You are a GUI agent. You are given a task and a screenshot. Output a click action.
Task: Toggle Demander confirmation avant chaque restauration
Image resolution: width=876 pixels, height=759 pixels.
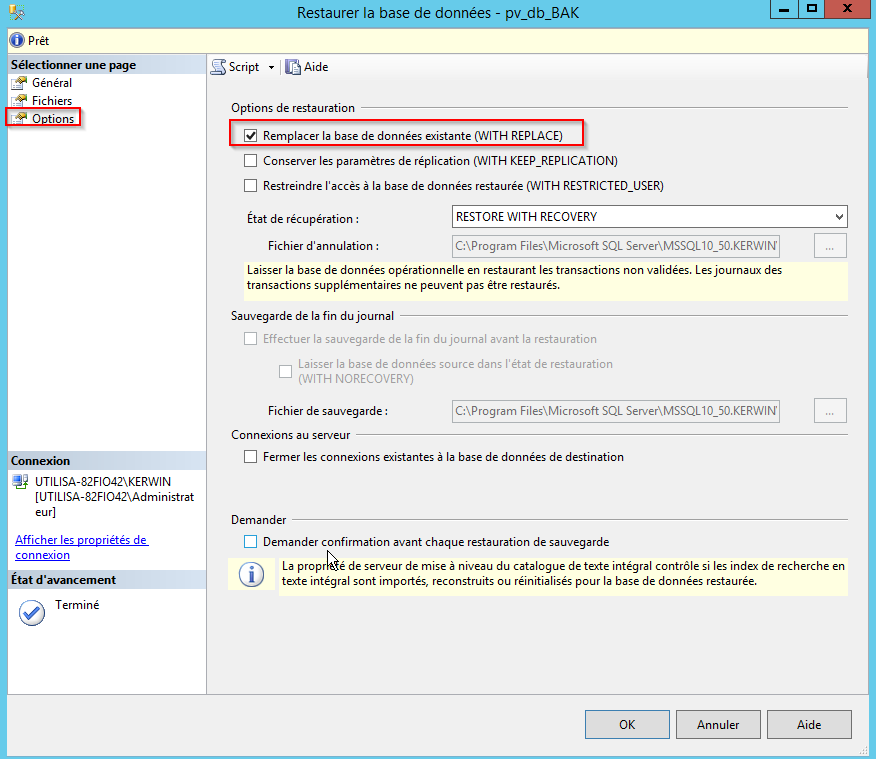(x=251, y=542)
